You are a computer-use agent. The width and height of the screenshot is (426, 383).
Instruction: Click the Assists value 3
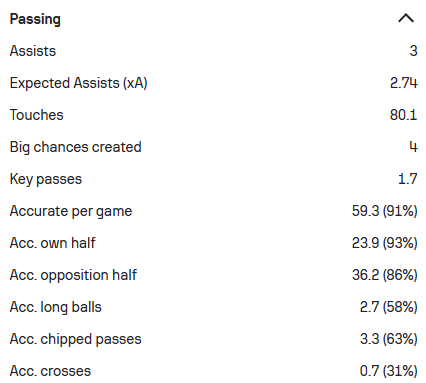coord(413,51)
